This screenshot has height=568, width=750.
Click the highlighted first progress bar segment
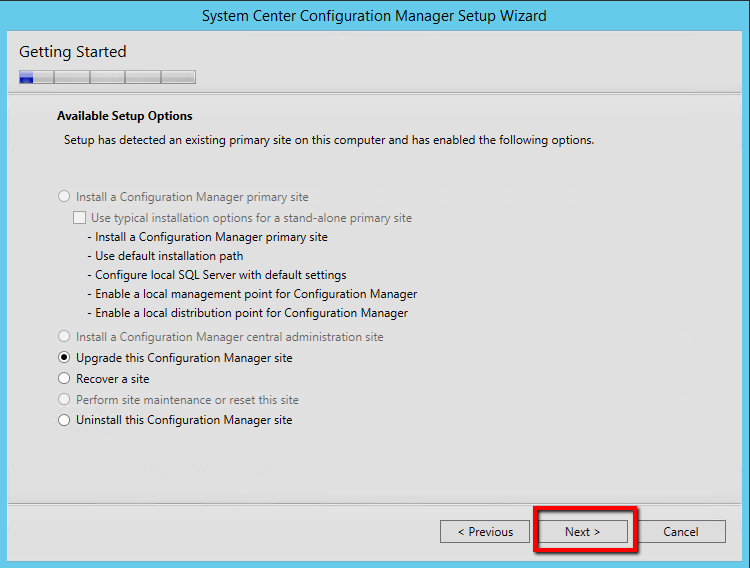click(x=27, y=77)
